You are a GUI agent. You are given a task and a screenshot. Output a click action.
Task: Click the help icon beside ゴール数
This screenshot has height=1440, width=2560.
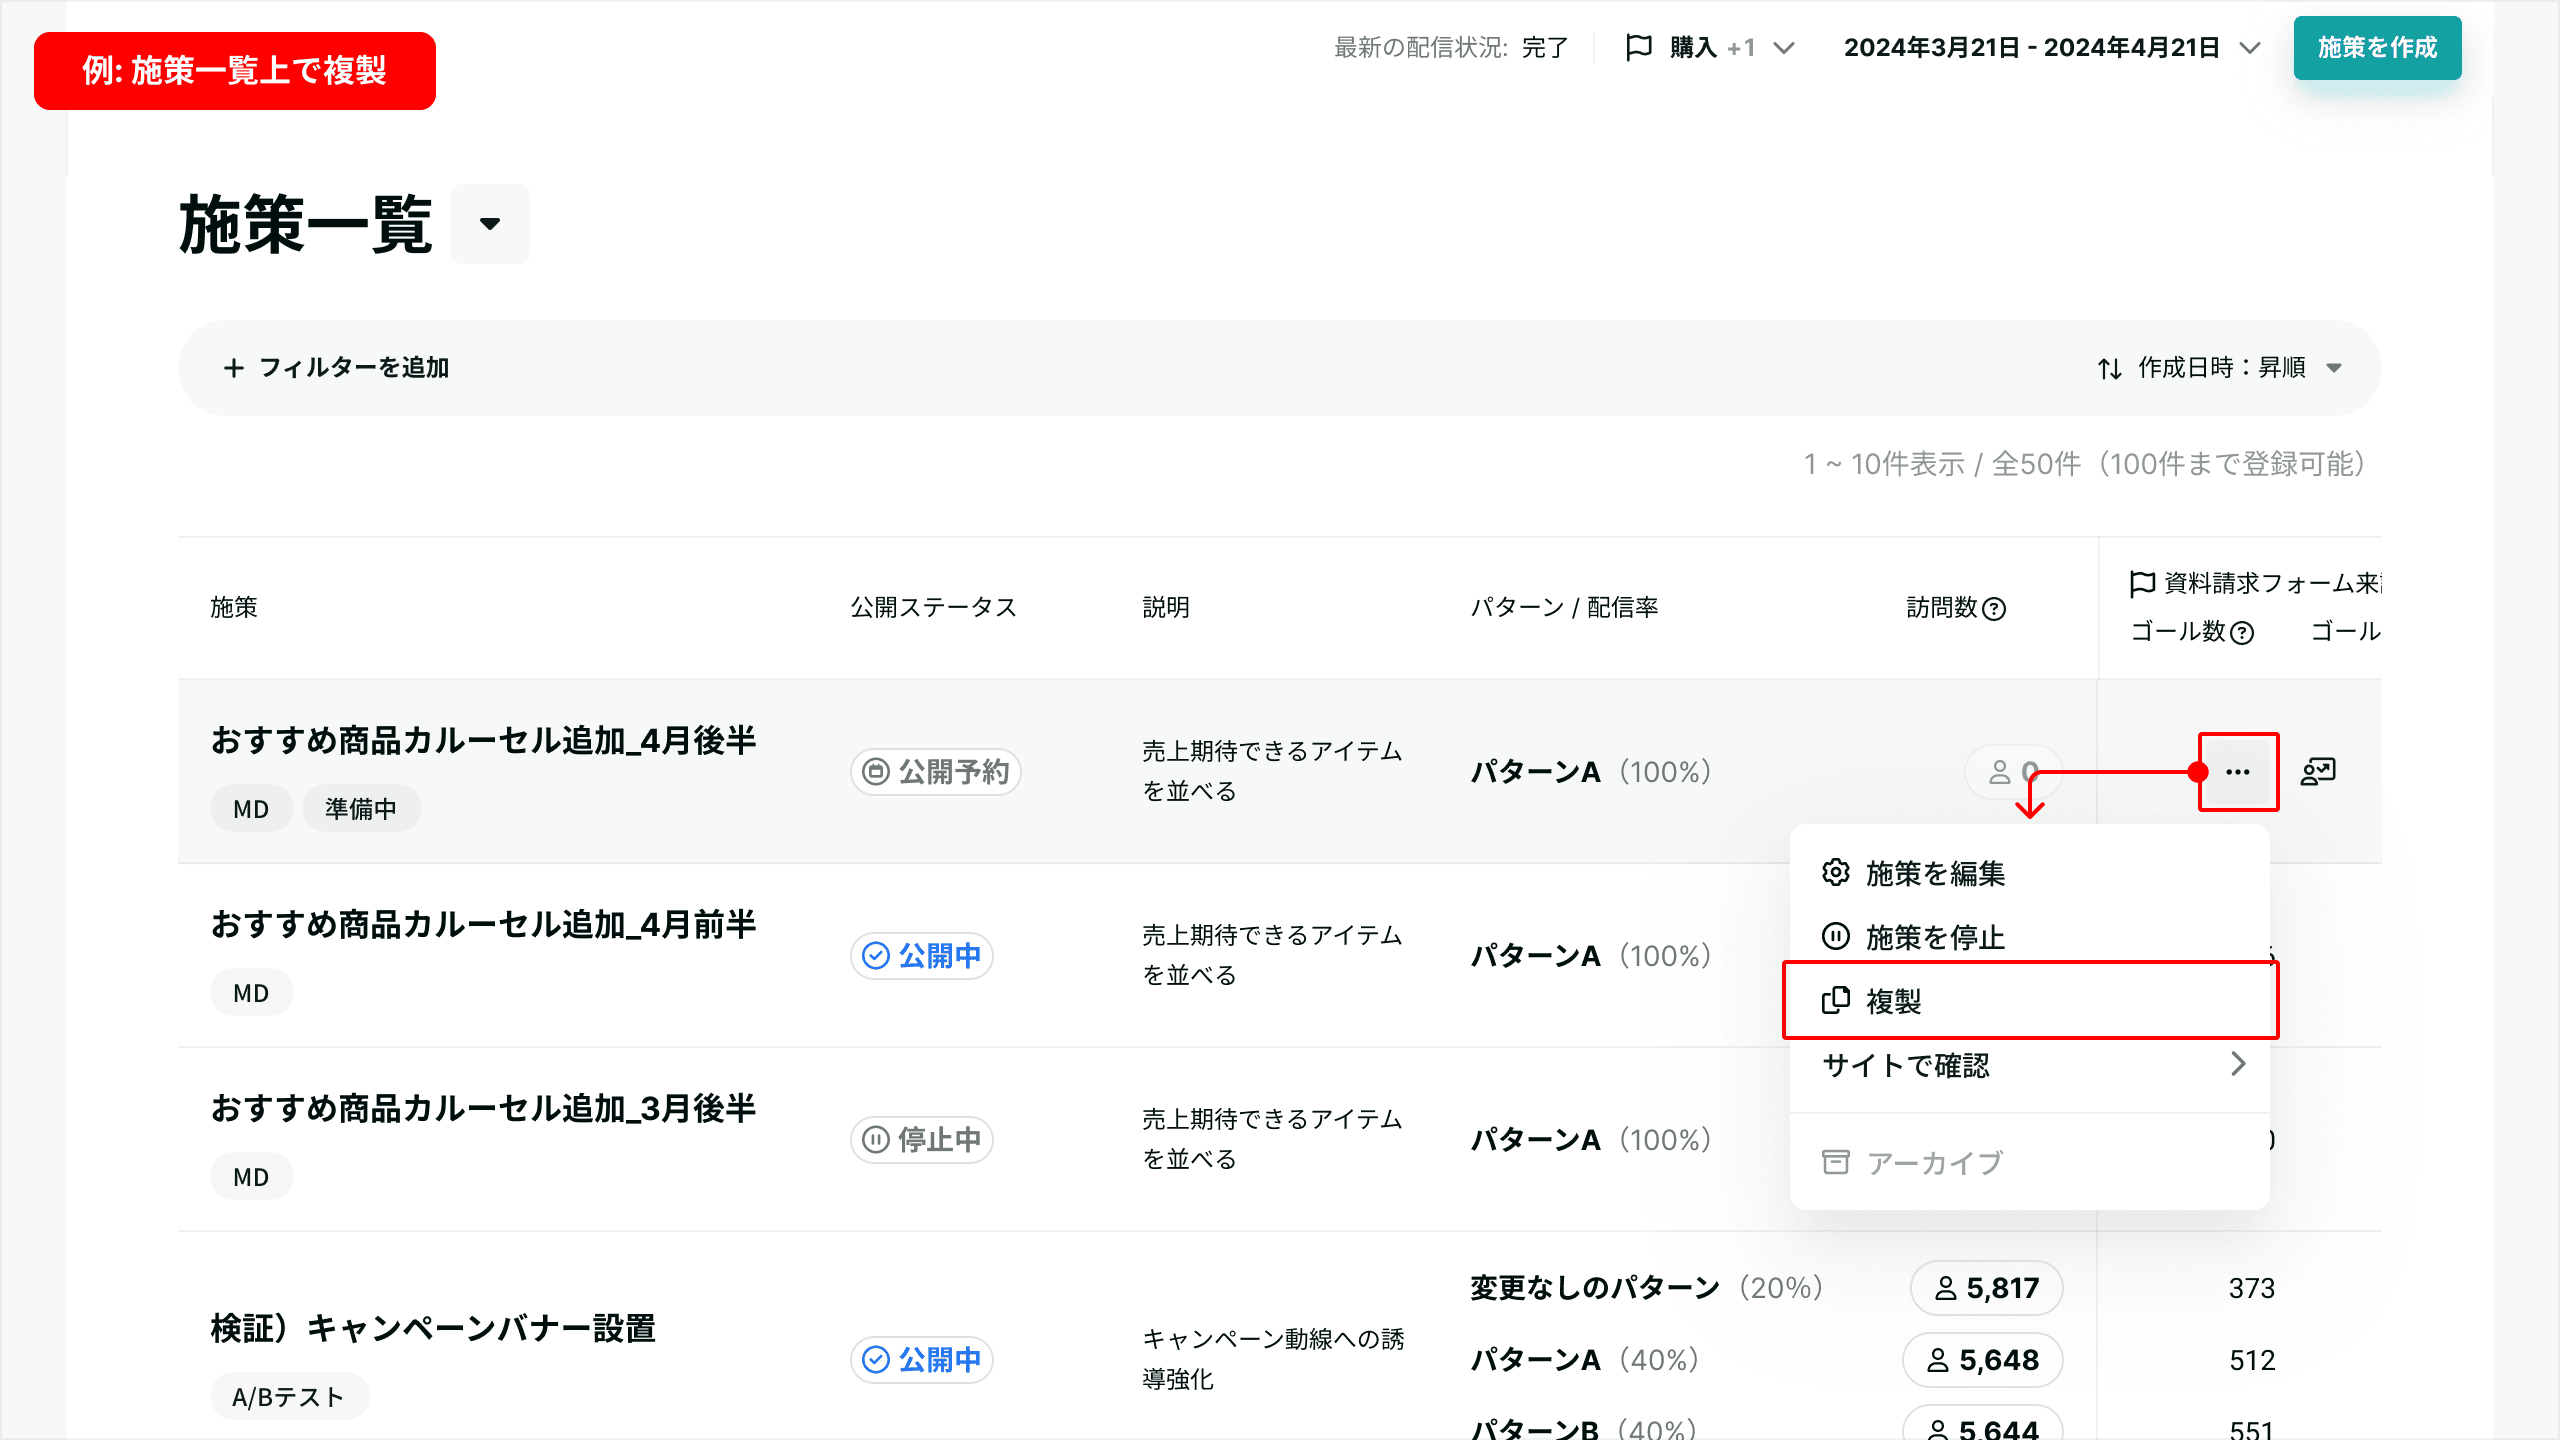tap(2242, 632)
